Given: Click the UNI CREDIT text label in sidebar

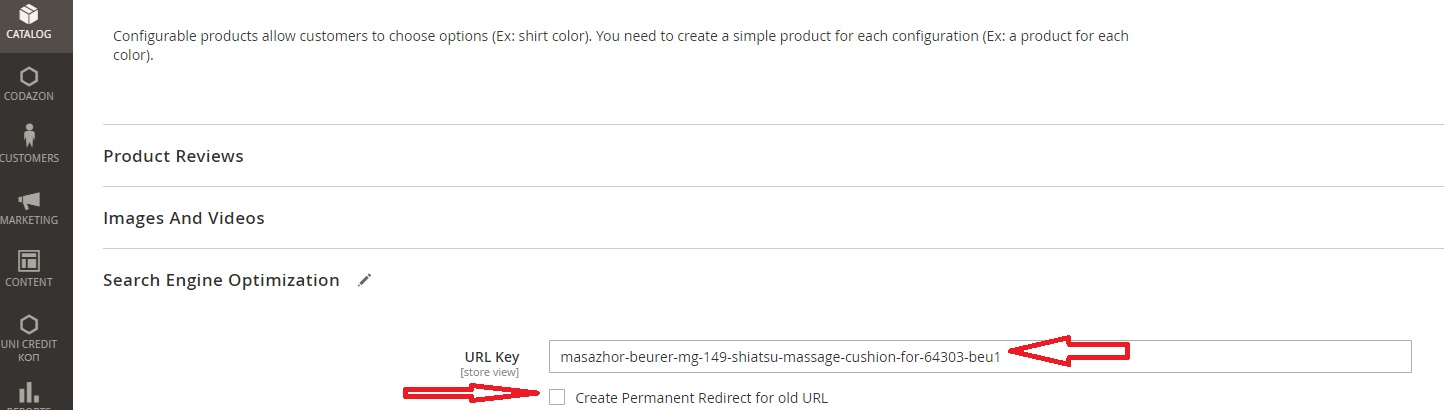Looking at the screenshot, I should pos(29,344).
